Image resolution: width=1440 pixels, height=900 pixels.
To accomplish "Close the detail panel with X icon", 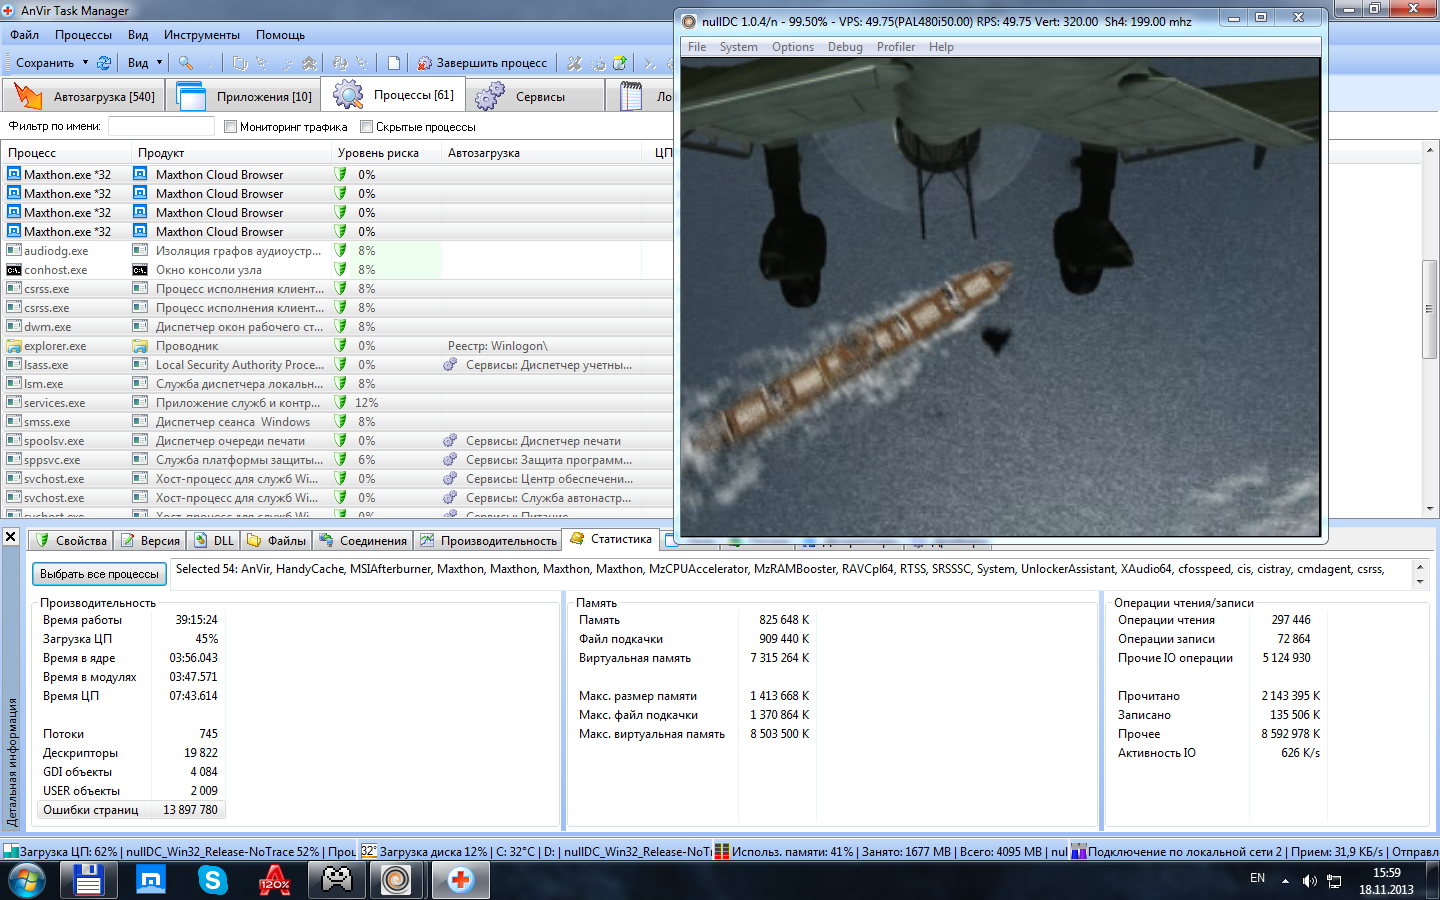I will pyautogui.click(x=11, y=537).
